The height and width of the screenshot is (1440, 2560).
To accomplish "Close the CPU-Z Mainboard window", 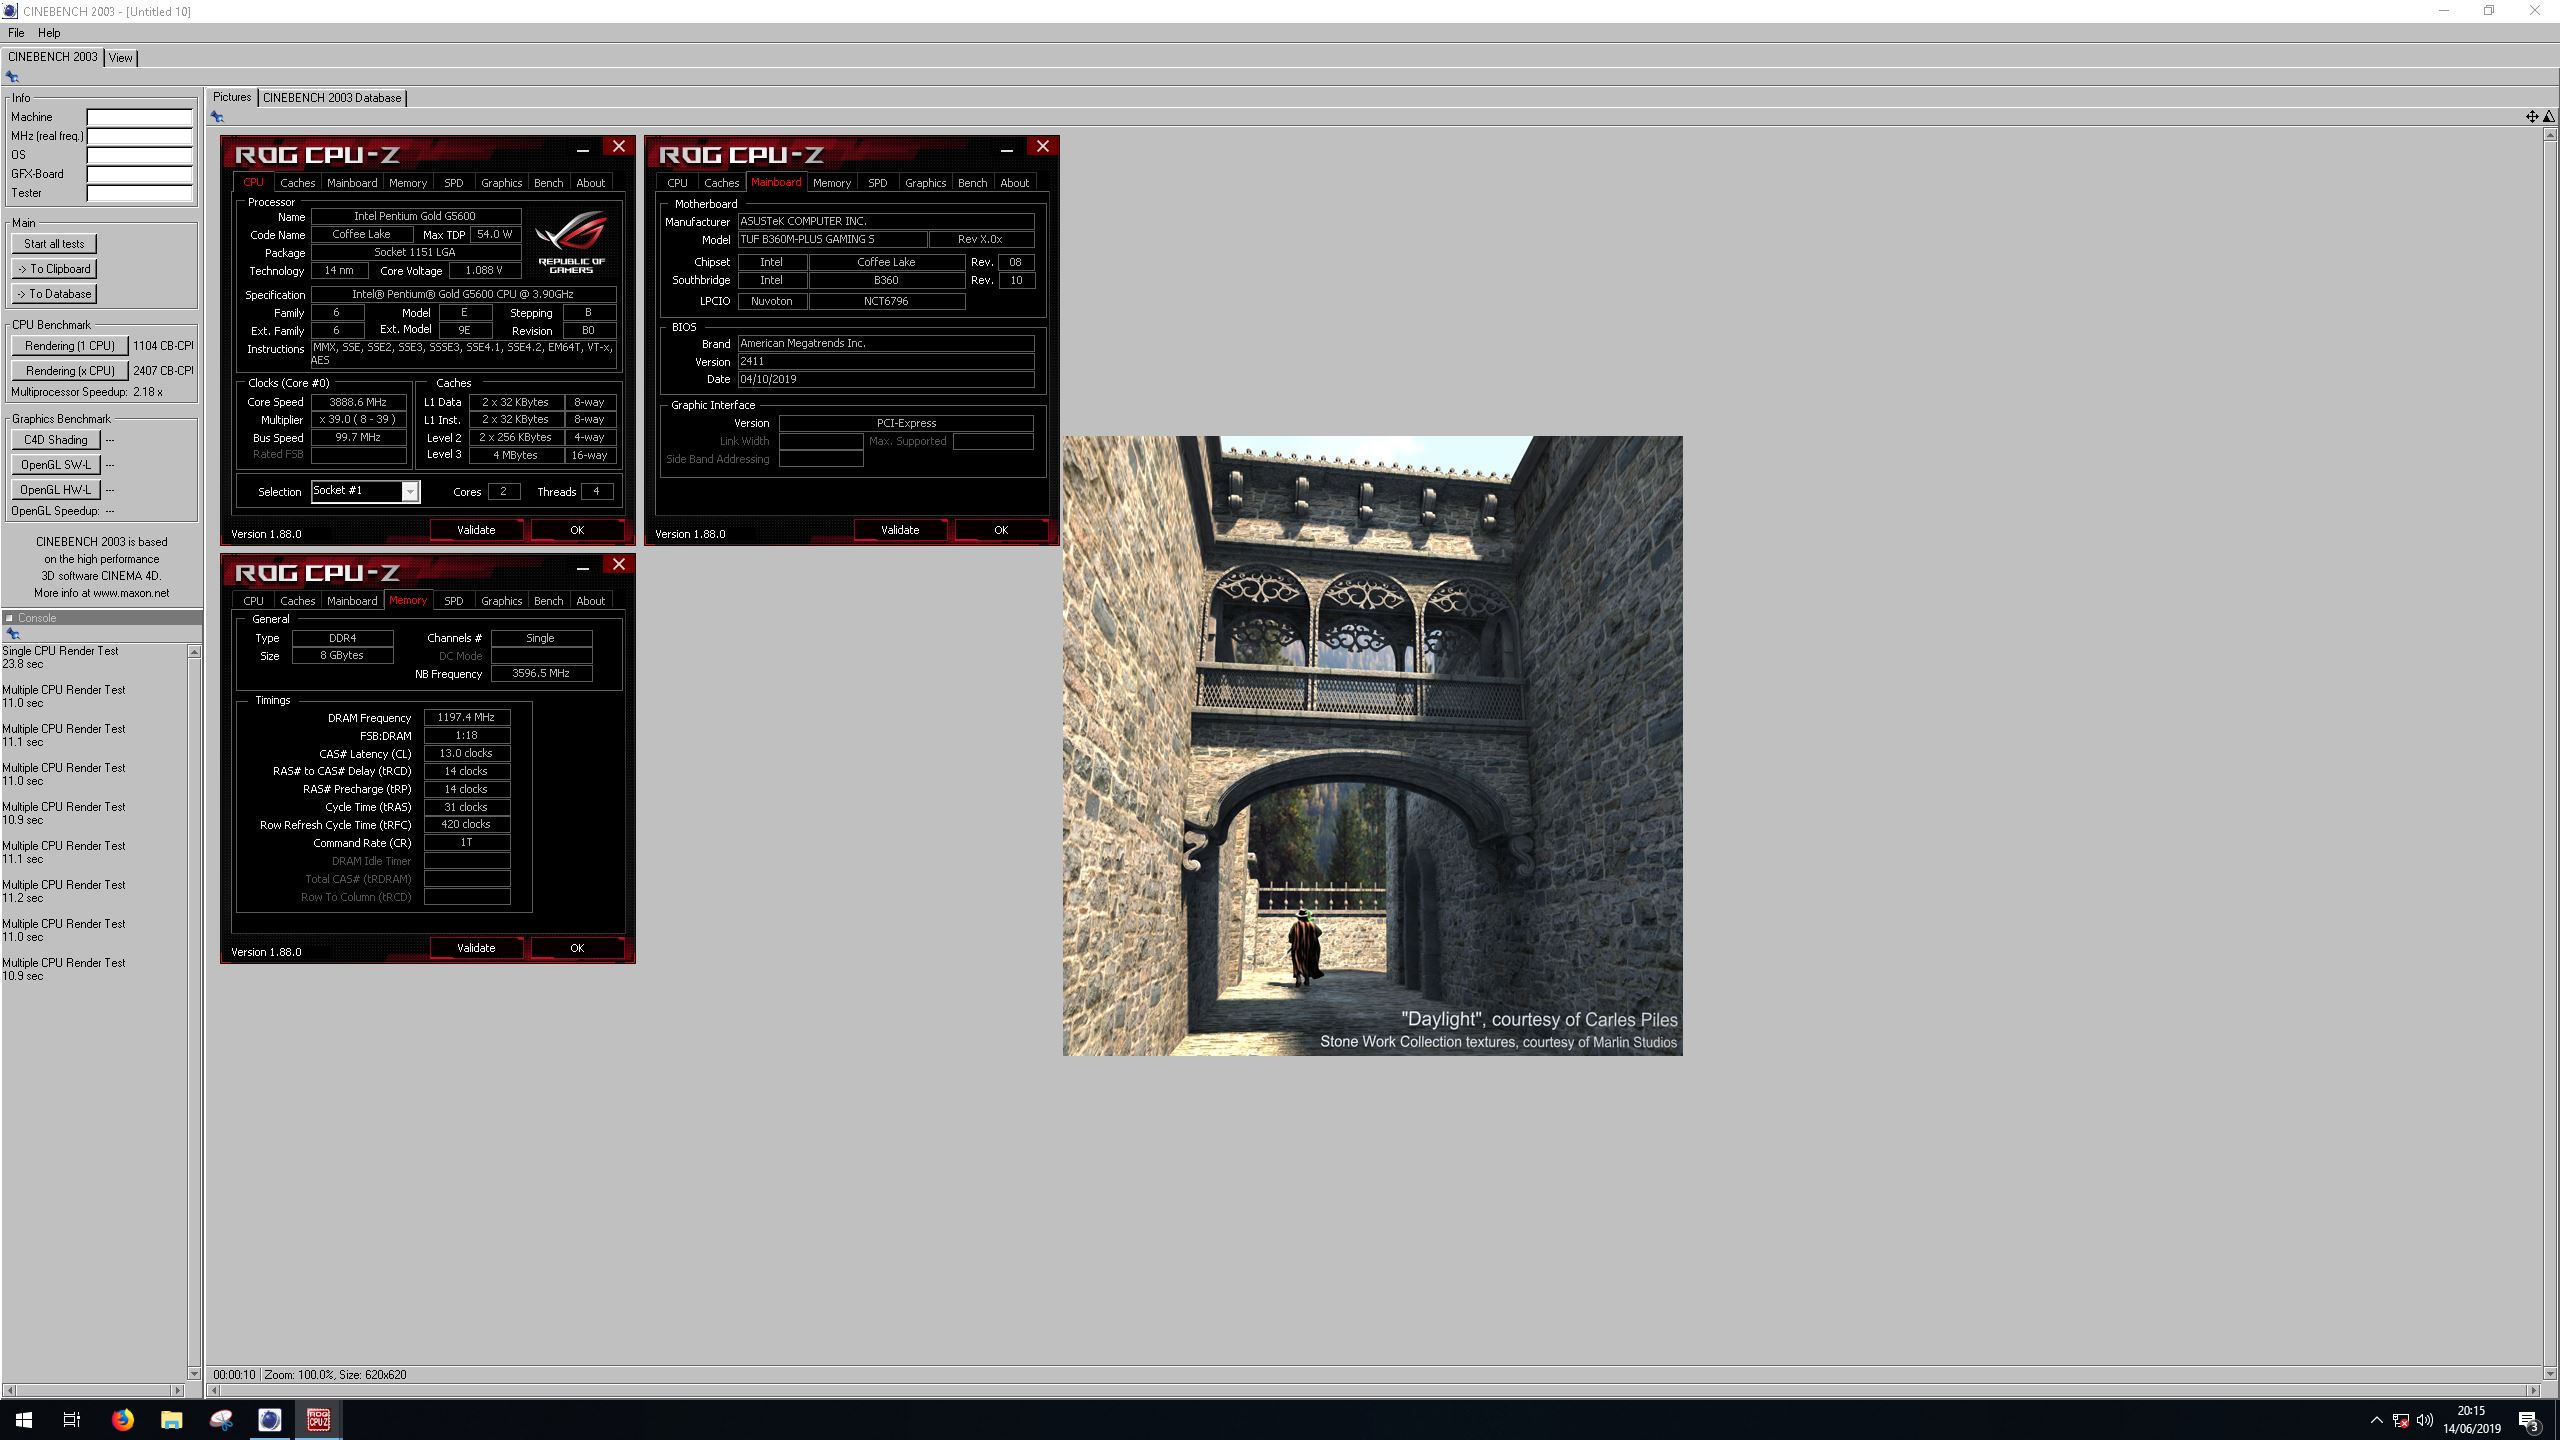I will coord(1043,146).
